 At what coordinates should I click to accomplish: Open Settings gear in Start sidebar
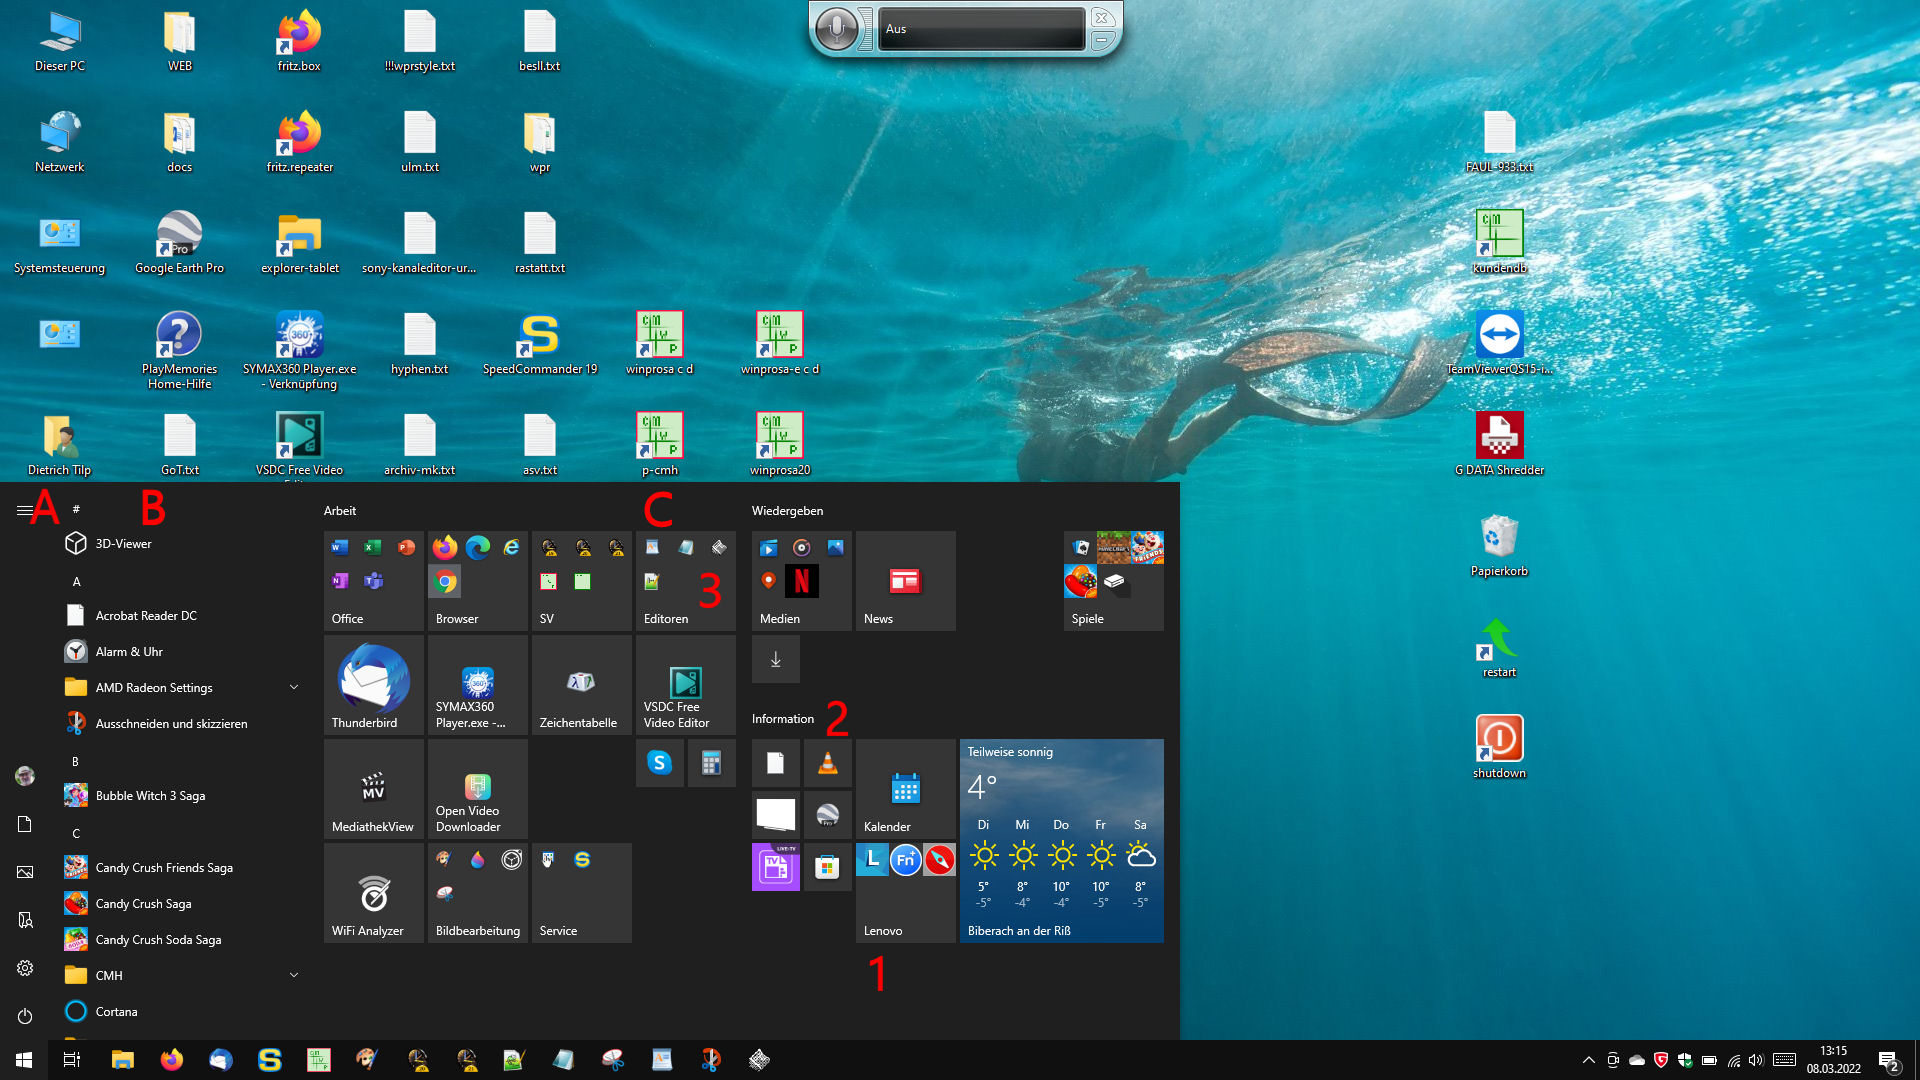[x=25, y=968]
